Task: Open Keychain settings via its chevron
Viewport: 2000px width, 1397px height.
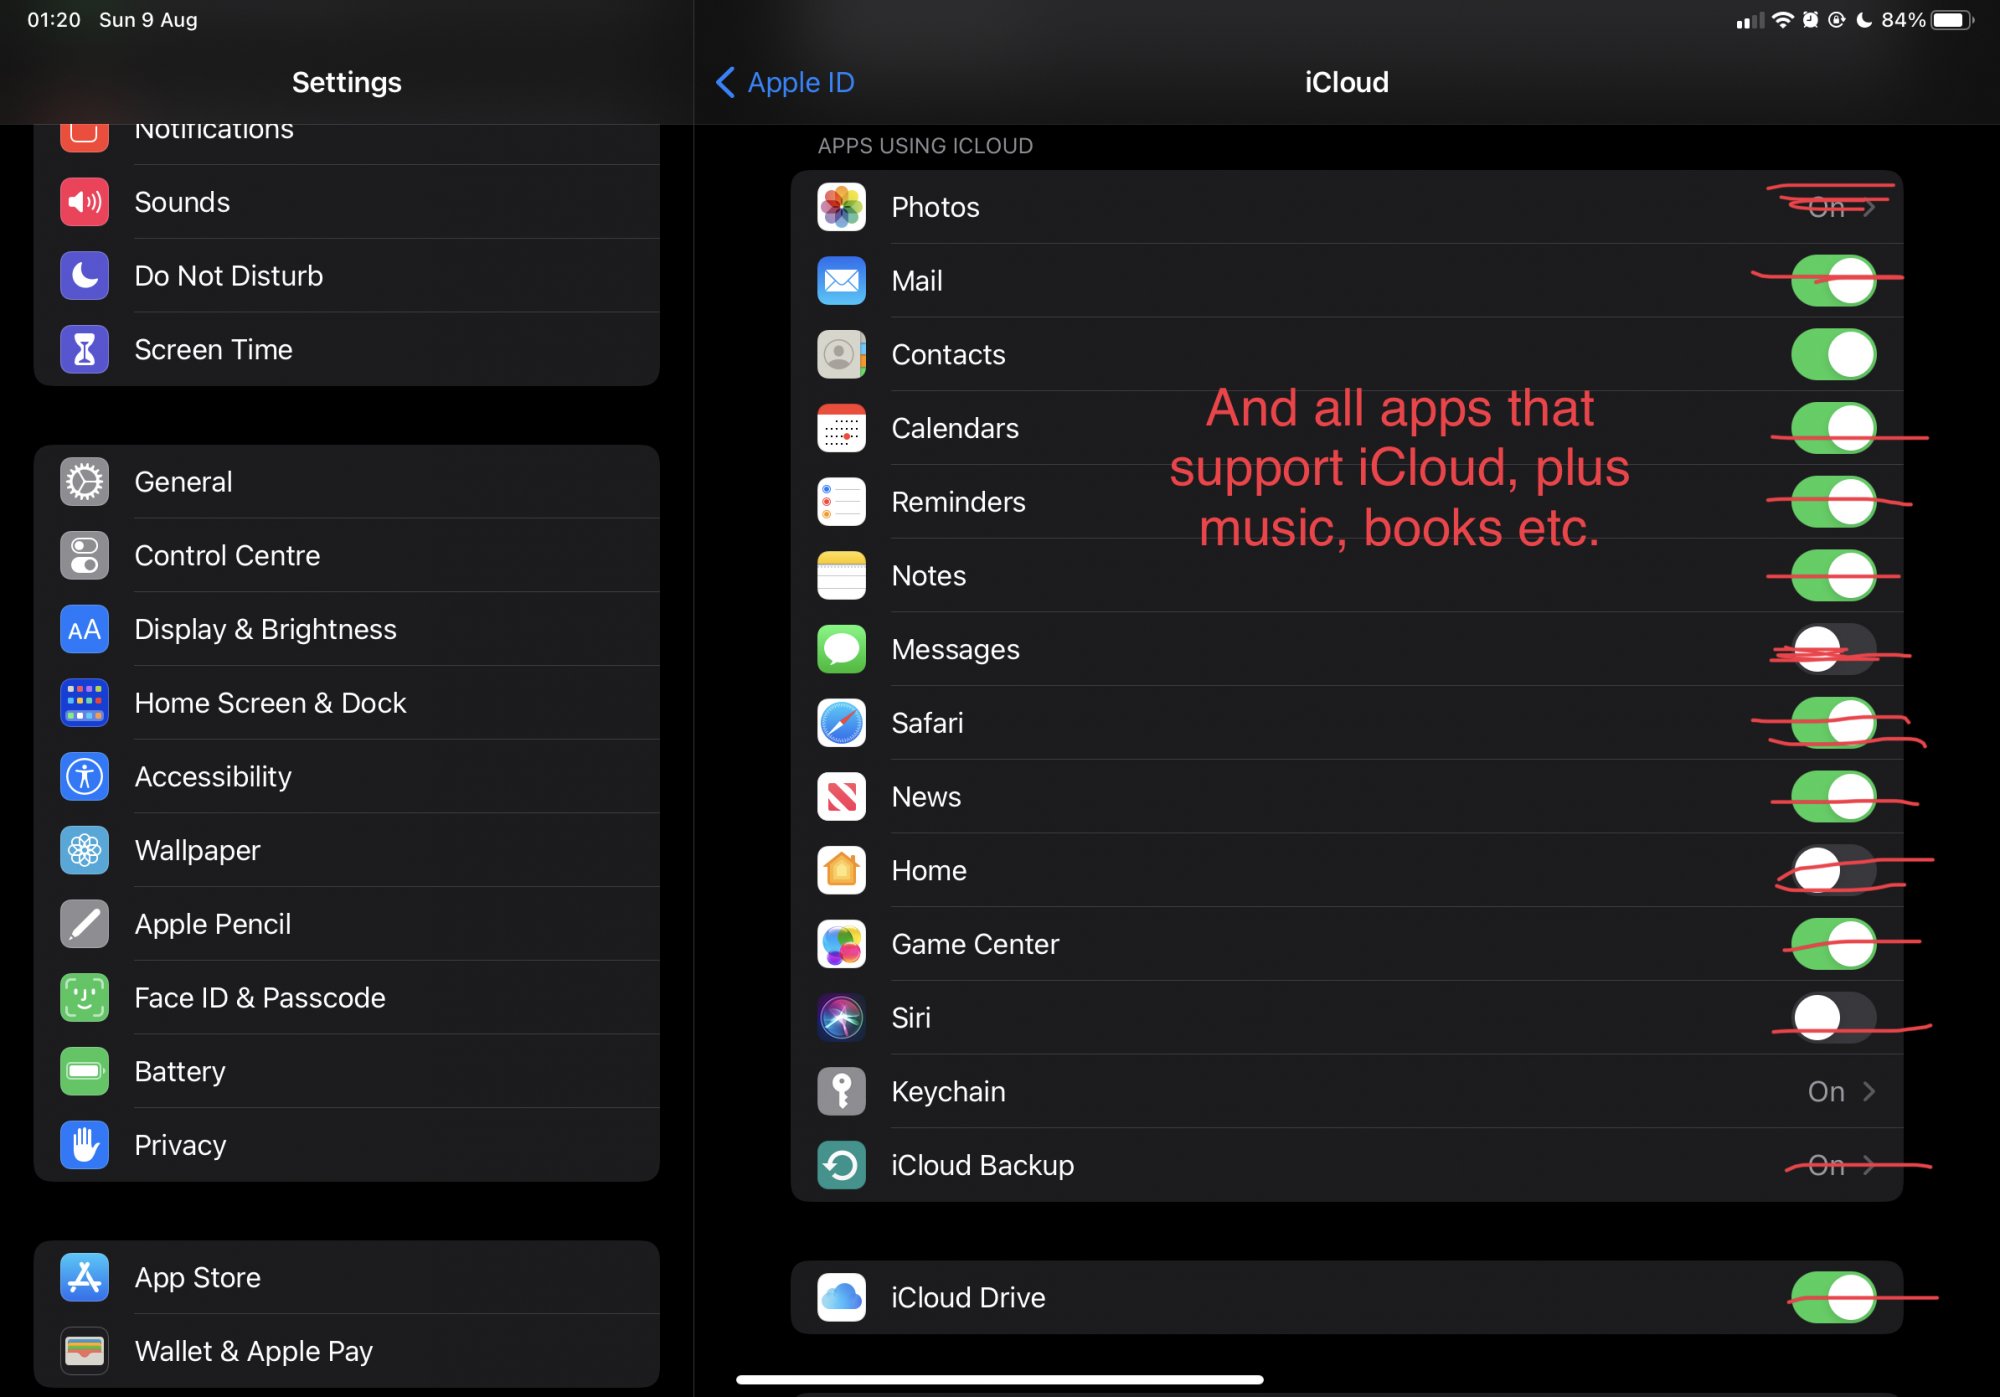Action: pos(1868,1091)
